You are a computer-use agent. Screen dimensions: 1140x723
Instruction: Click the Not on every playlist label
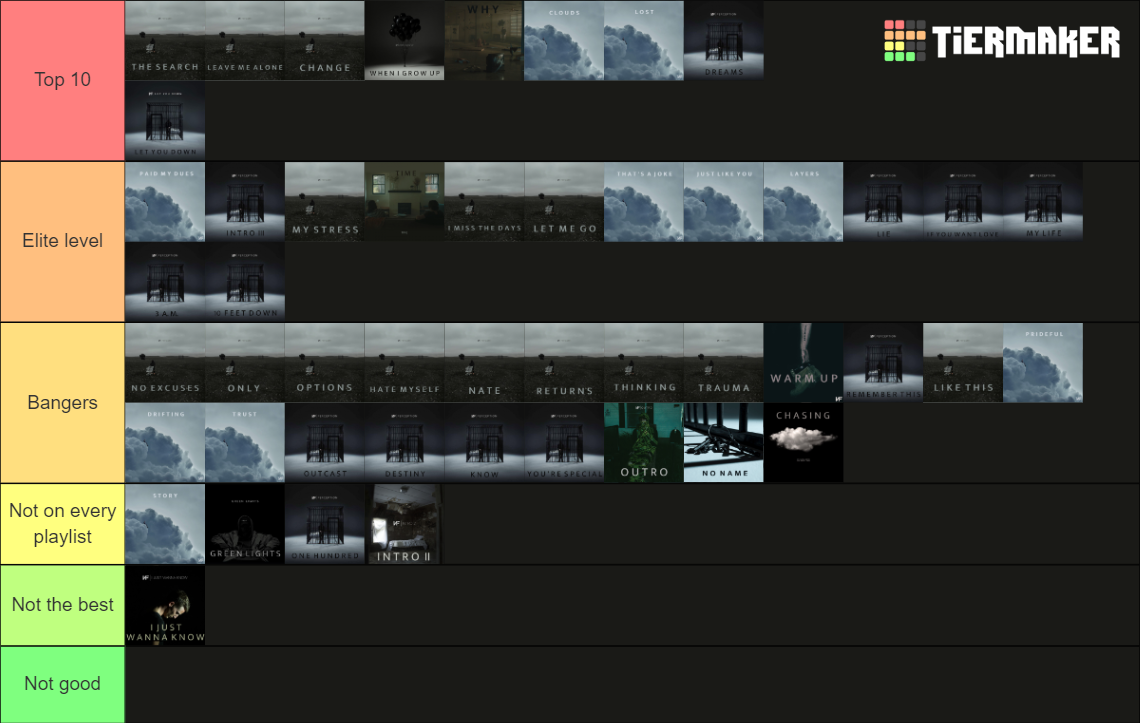[x=63, y=524]
